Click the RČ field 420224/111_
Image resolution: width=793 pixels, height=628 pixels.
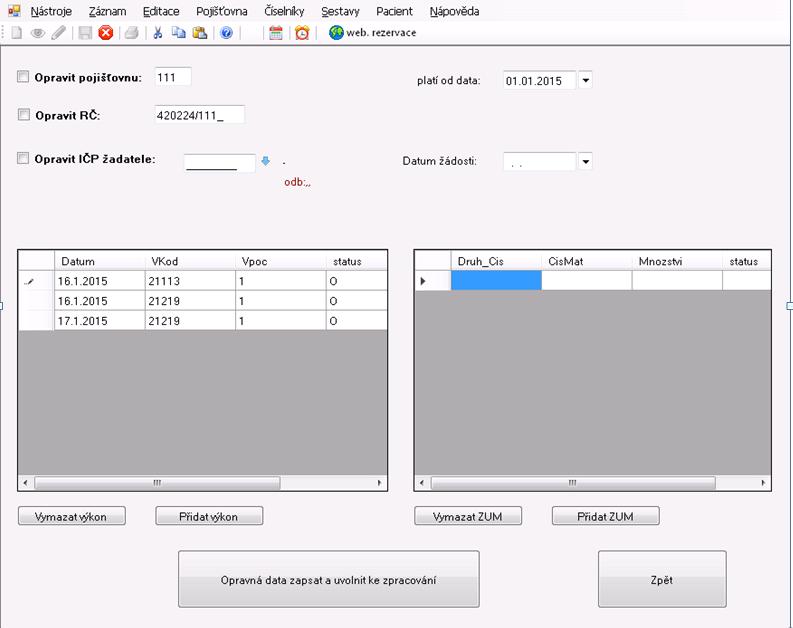[x=200, y=115]
